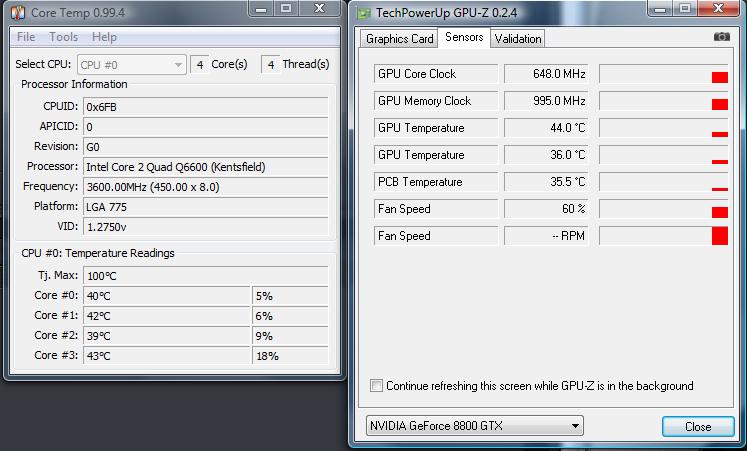
Task: Click the Core #0 load value 5%
Action: tap(291, 296)
